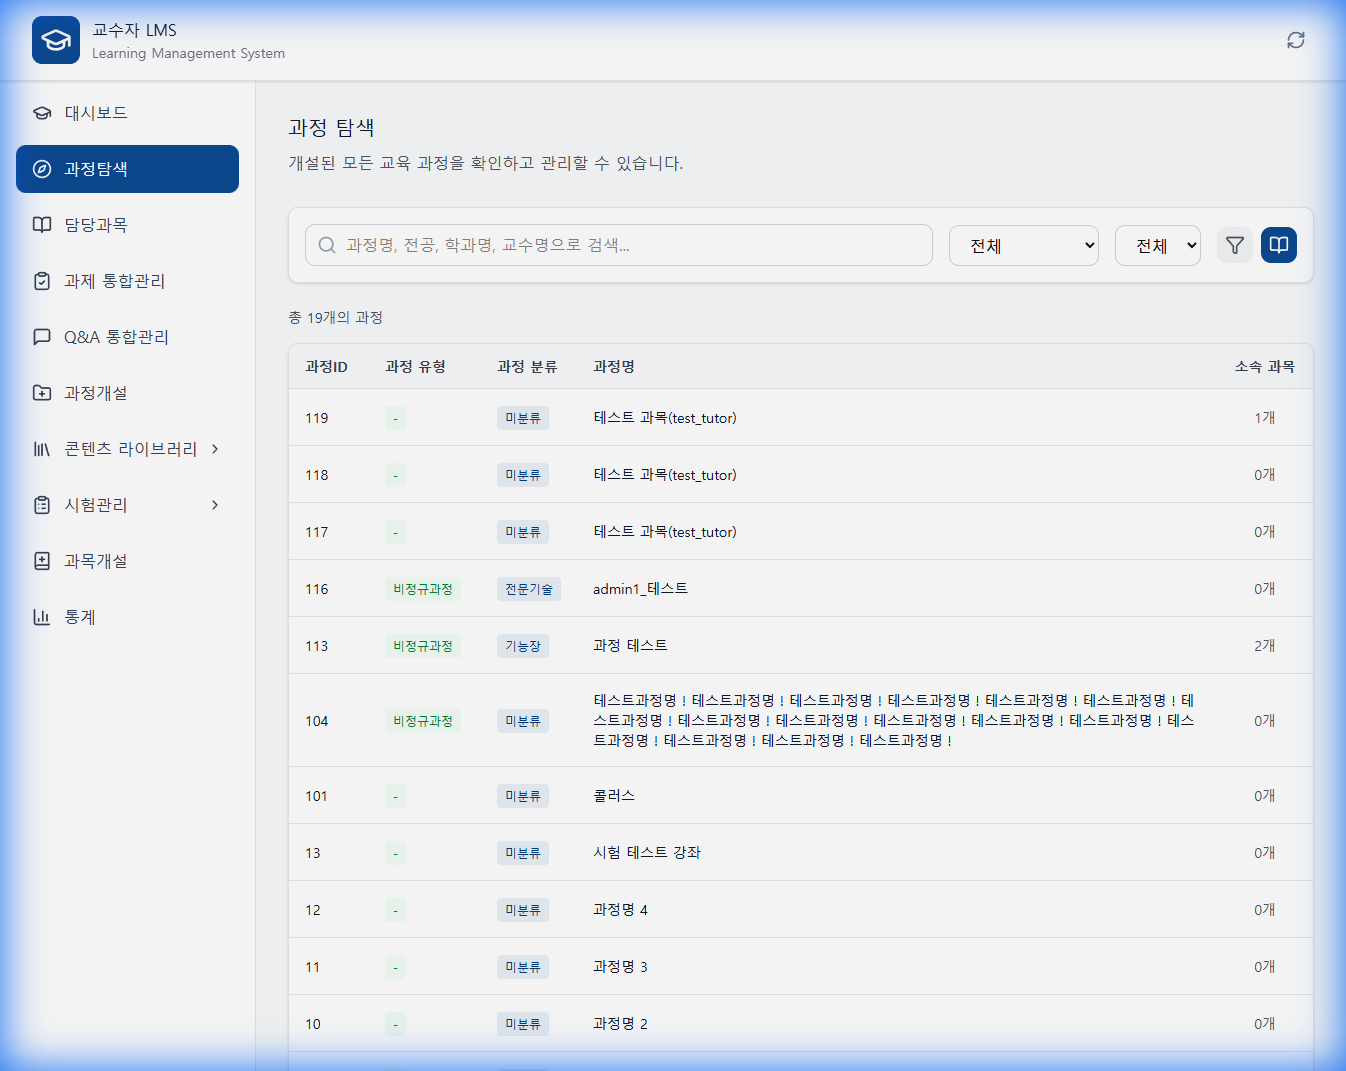Click the book icon beside 담당과목
The image size is (1346, 1071).
coord(41,225)
